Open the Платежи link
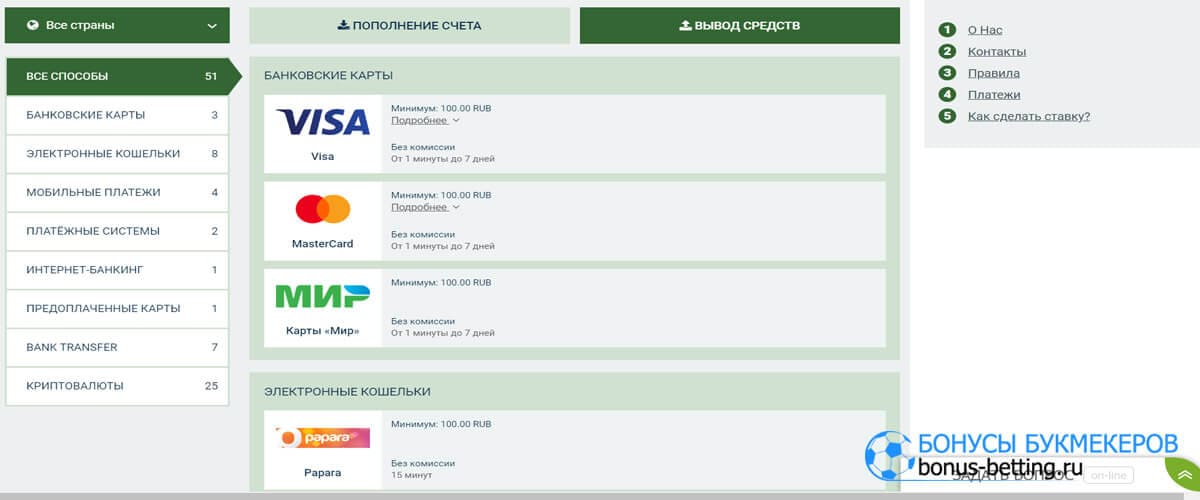The height and width of the screenshot is (500, 1200). pos(994,95)
